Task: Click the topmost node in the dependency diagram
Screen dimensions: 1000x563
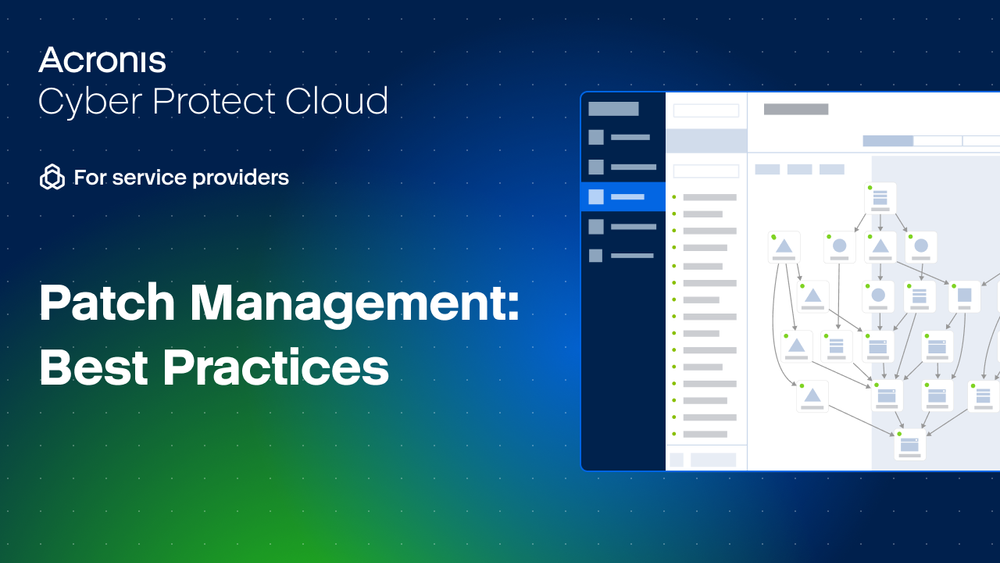Action: [x=880, y=198]
